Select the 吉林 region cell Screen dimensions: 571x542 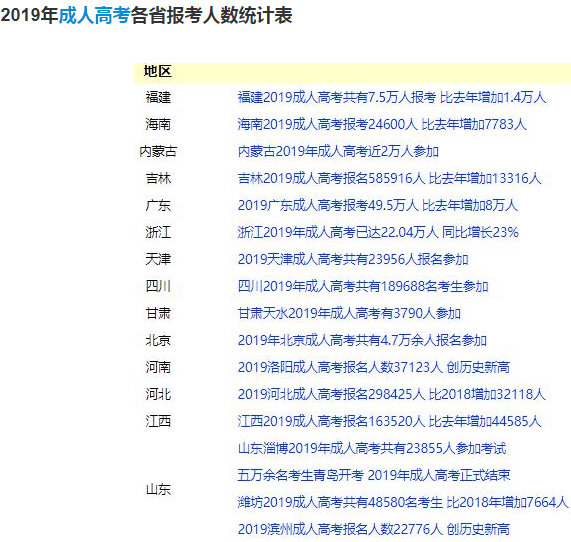pyautogui.click(x=158, y=178)
